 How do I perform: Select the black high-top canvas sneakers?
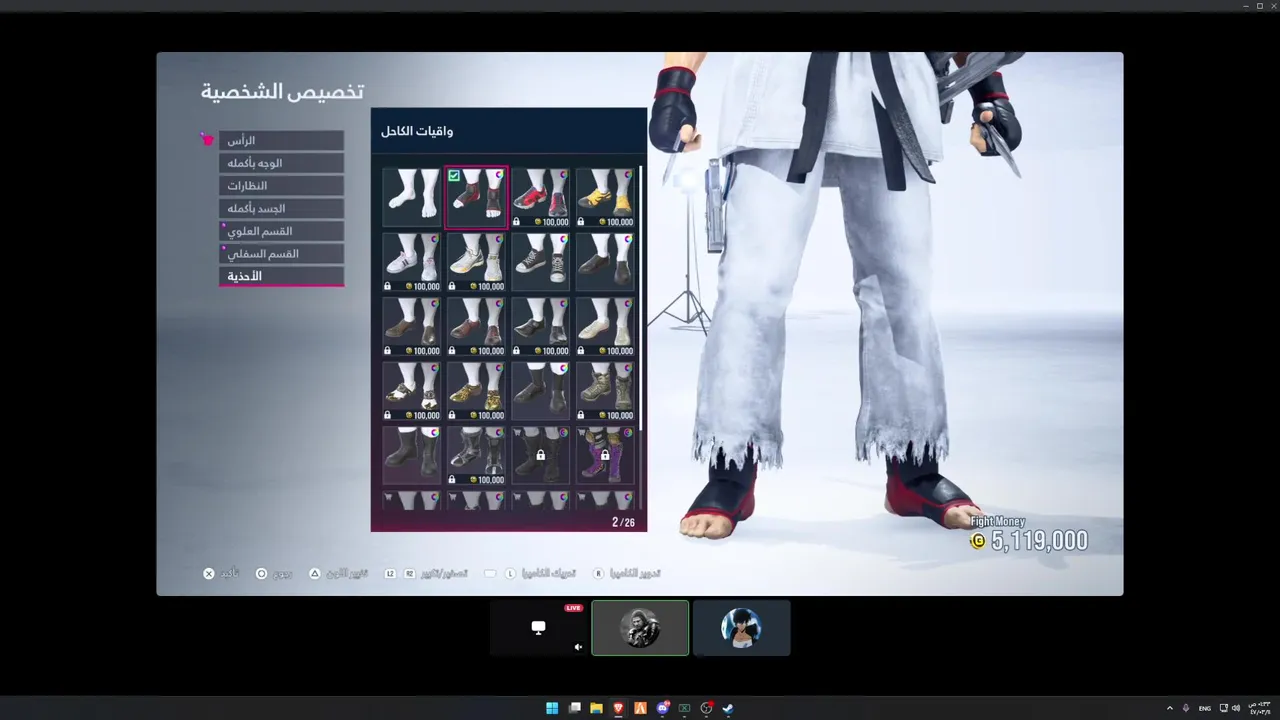pos(540,263)
